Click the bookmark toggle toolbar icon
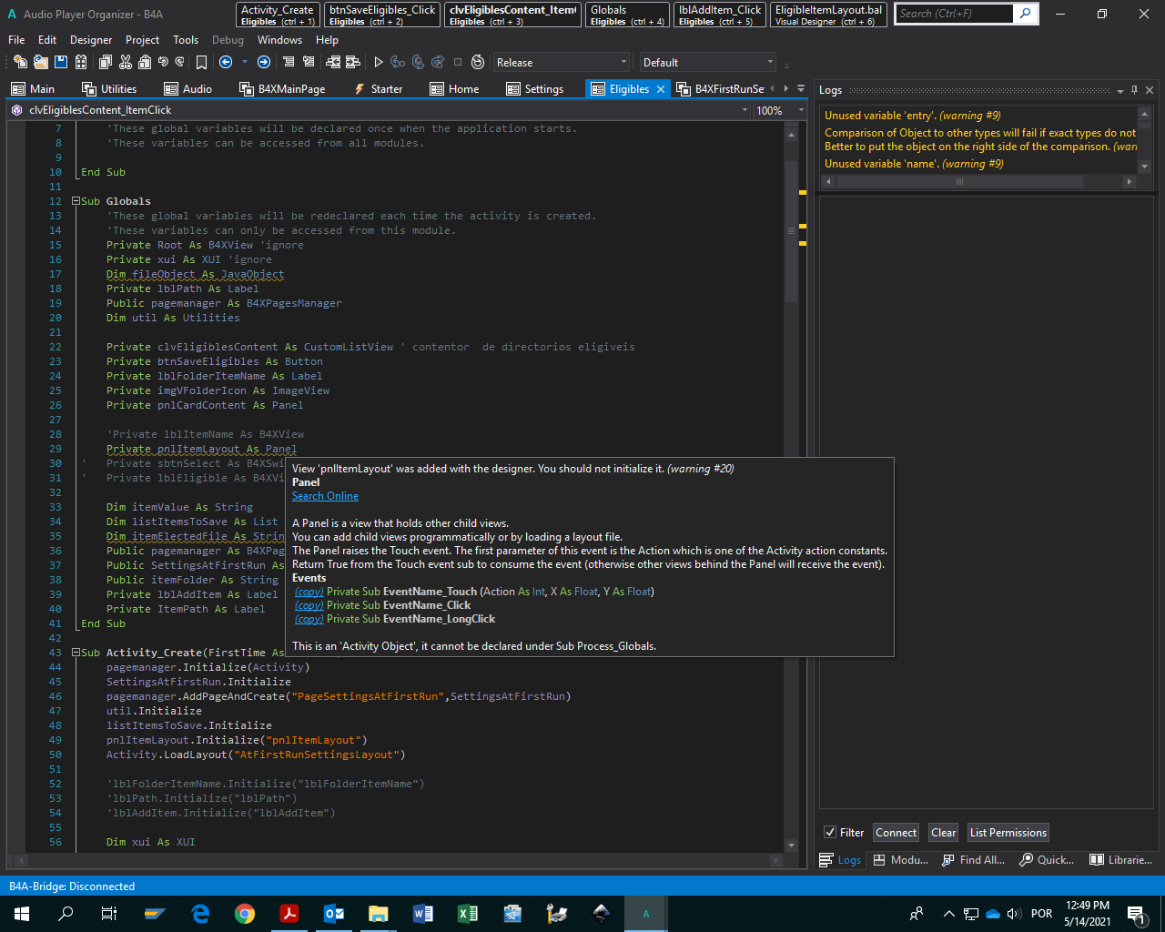The width and height of the screenshot is (1165, 932). click(x=201, y=62)
